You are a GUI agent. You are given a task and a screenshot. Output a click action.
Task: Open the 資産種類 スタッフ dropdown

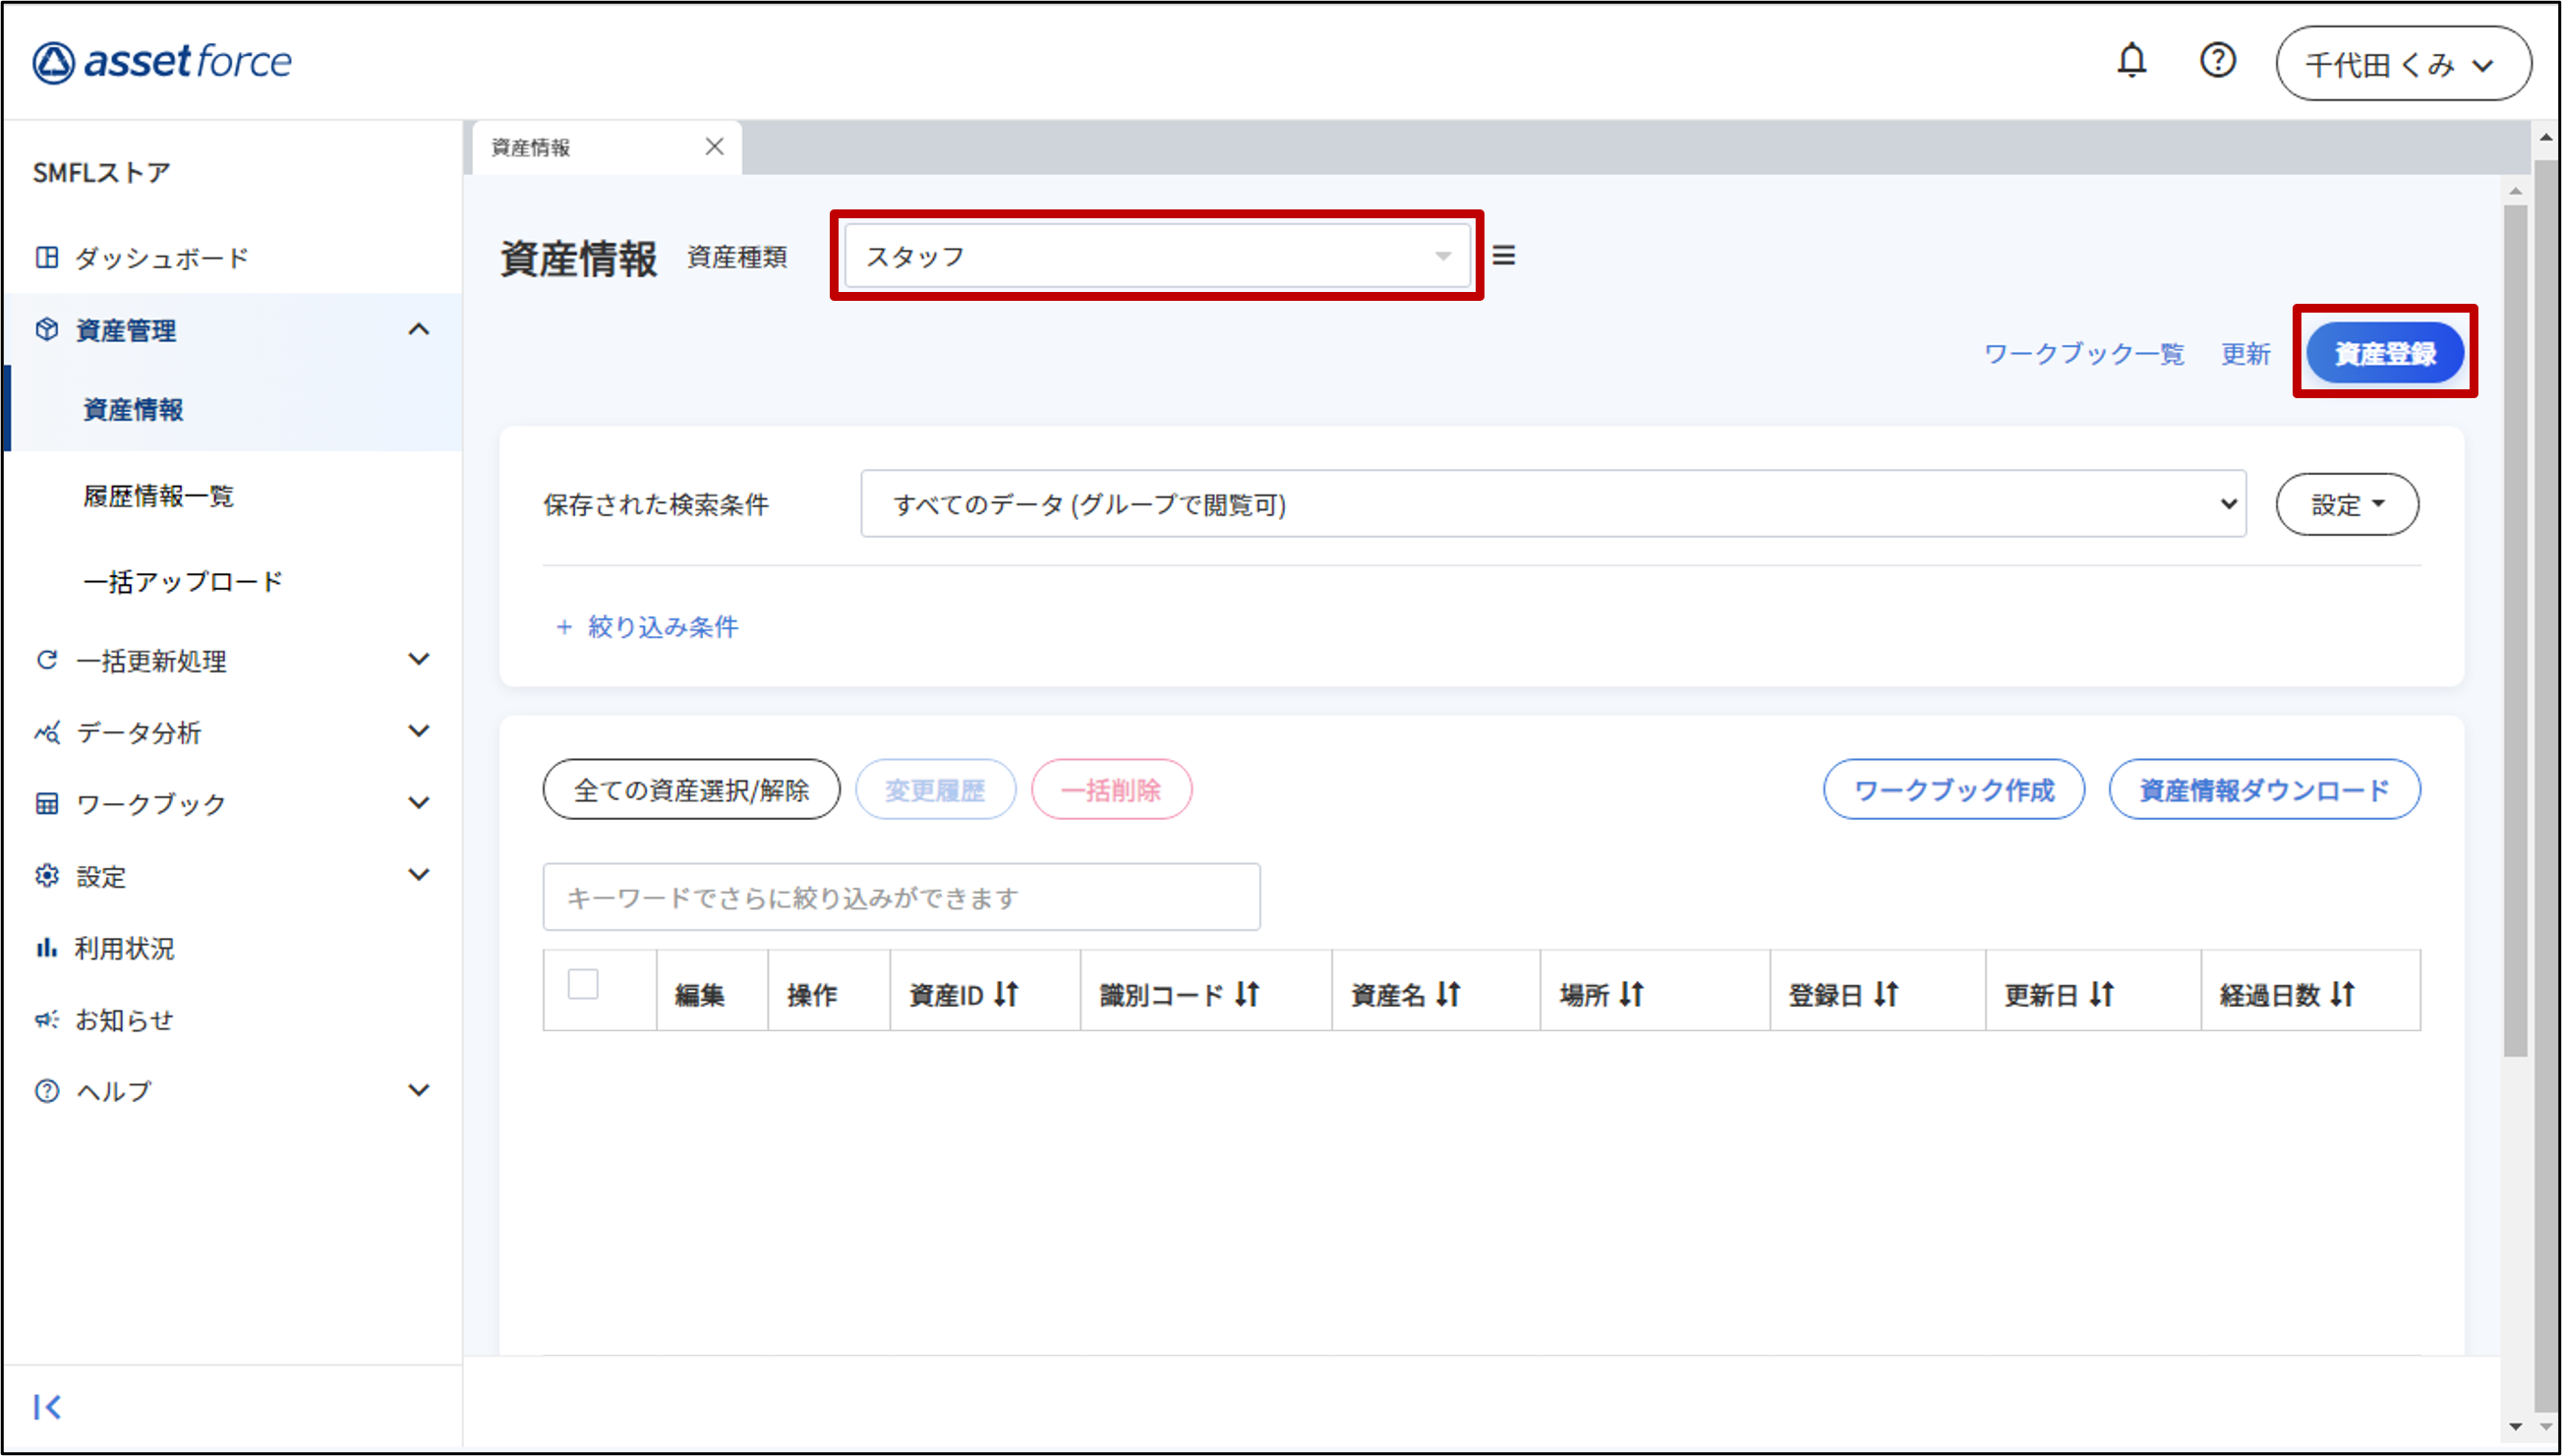[x=1156, y=256]
